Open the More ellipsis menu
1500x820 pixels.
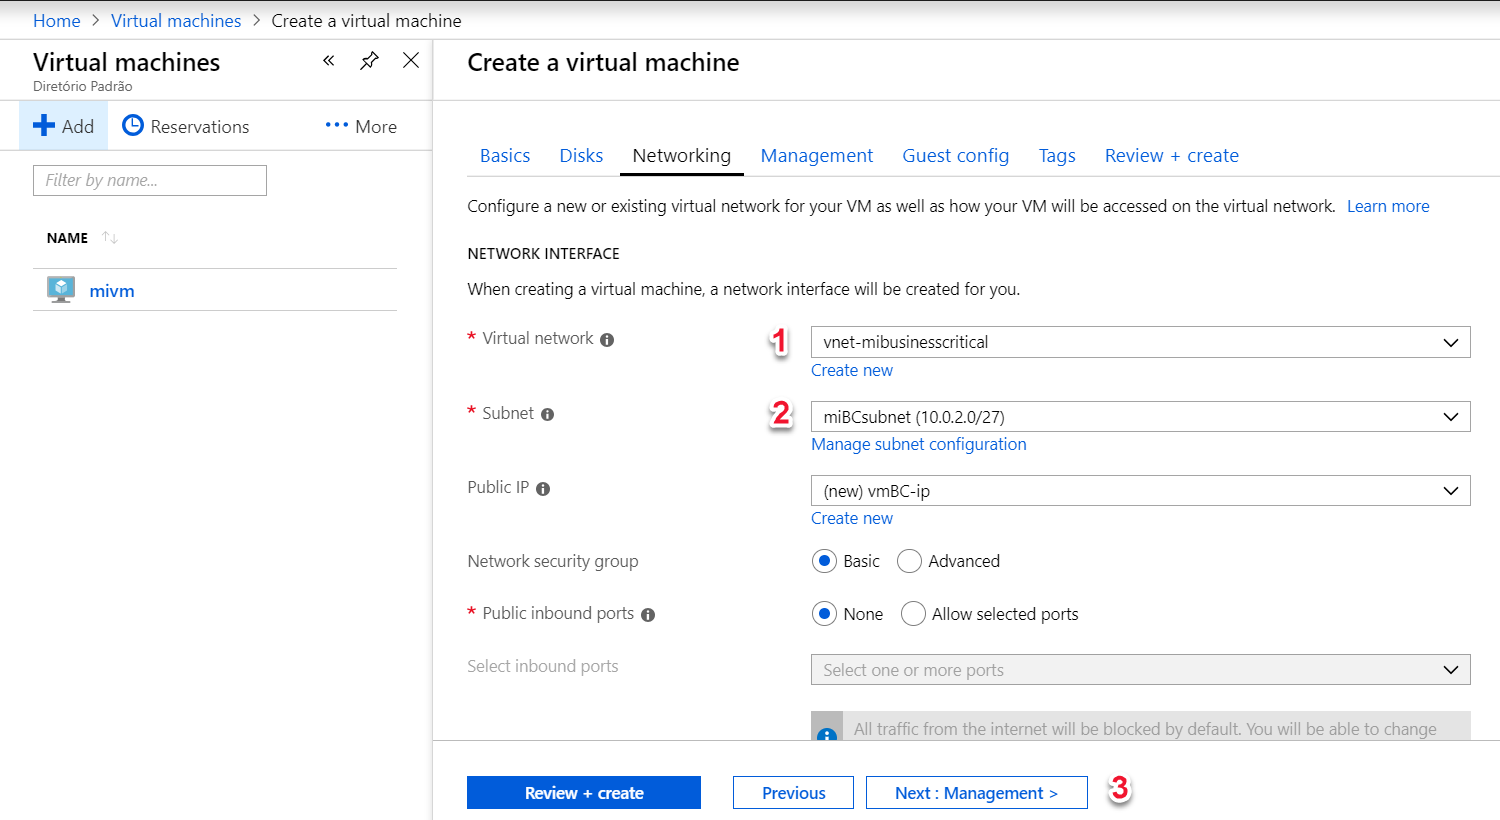pos(336,126)
